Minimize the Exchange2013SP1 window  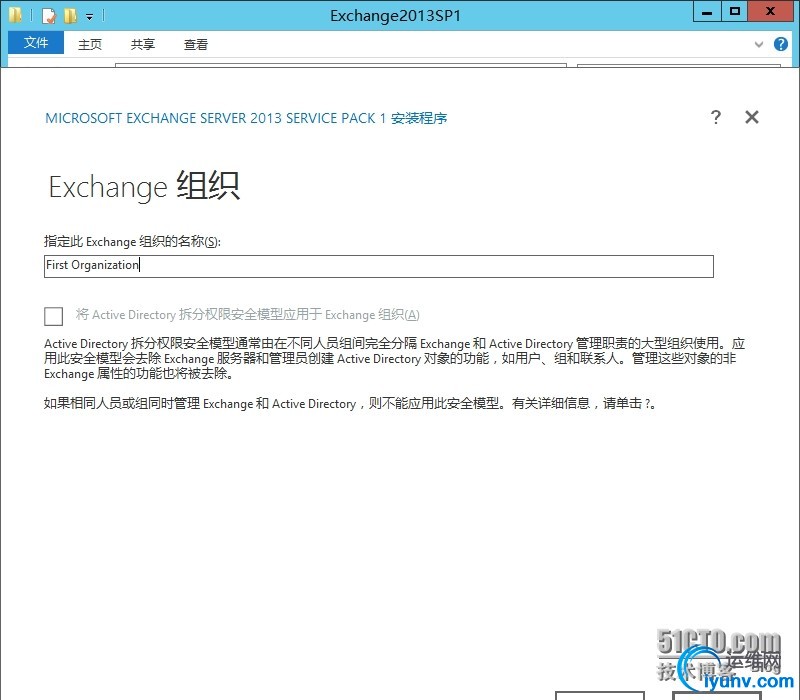707,11
